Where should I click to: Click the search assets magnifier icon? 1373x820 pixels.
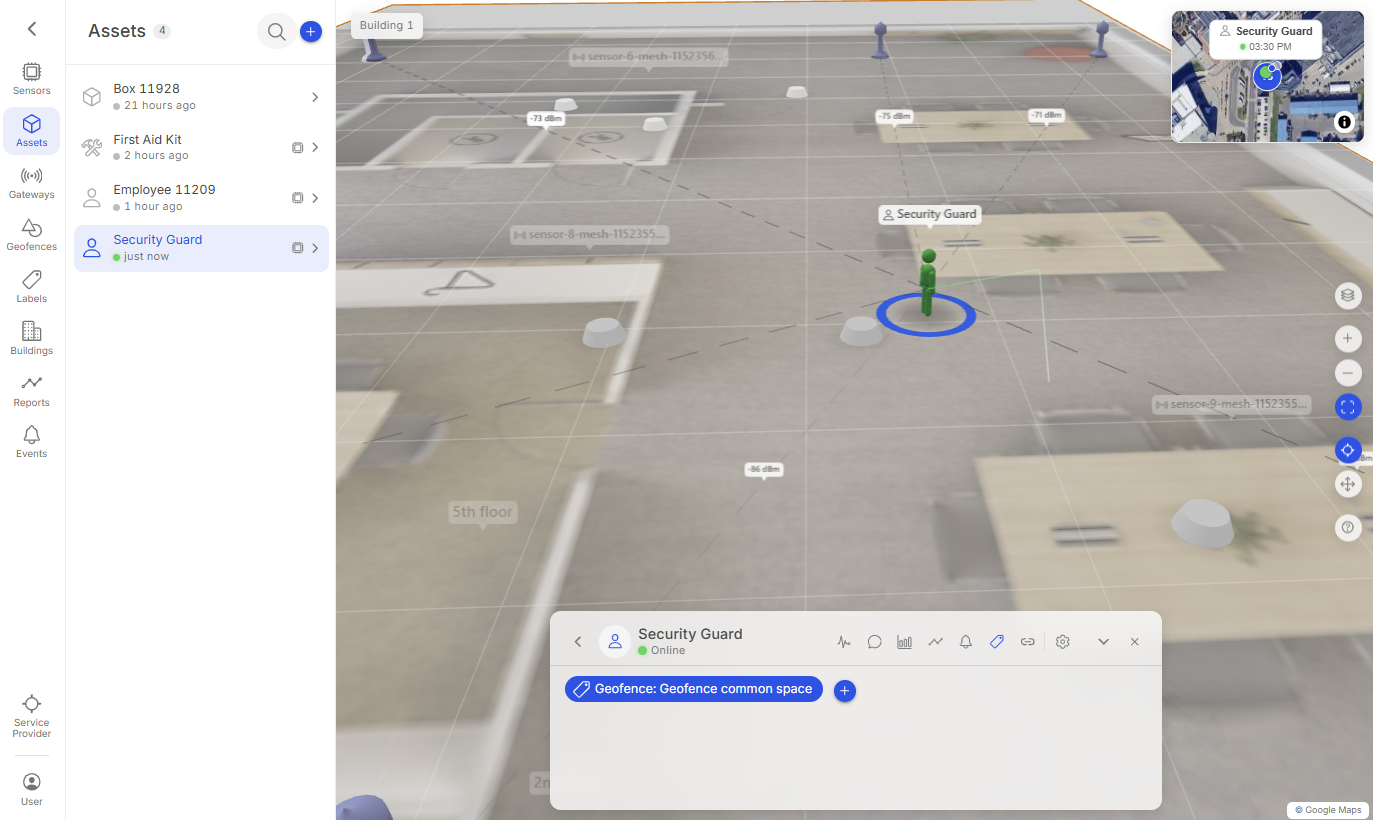pos(276,32)
